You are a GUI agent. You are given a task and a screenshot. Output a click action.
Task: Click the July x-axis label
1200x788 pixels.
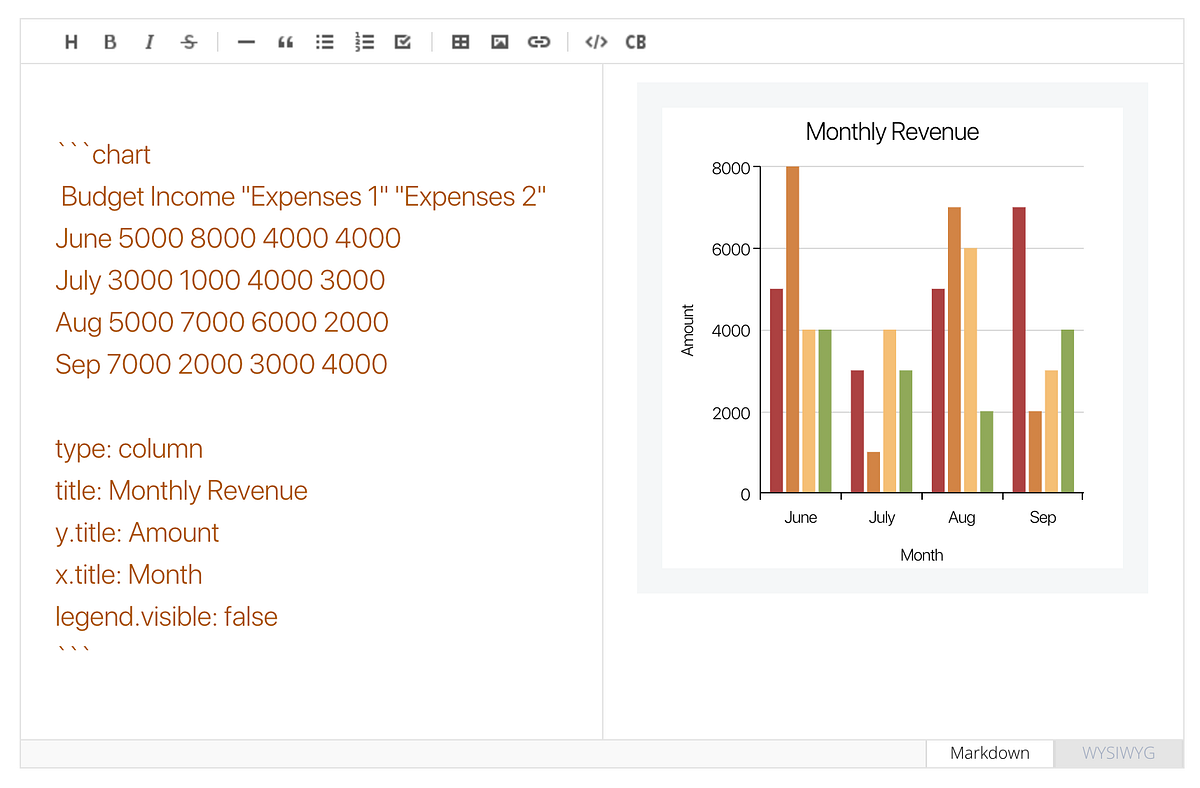point(882,518)
